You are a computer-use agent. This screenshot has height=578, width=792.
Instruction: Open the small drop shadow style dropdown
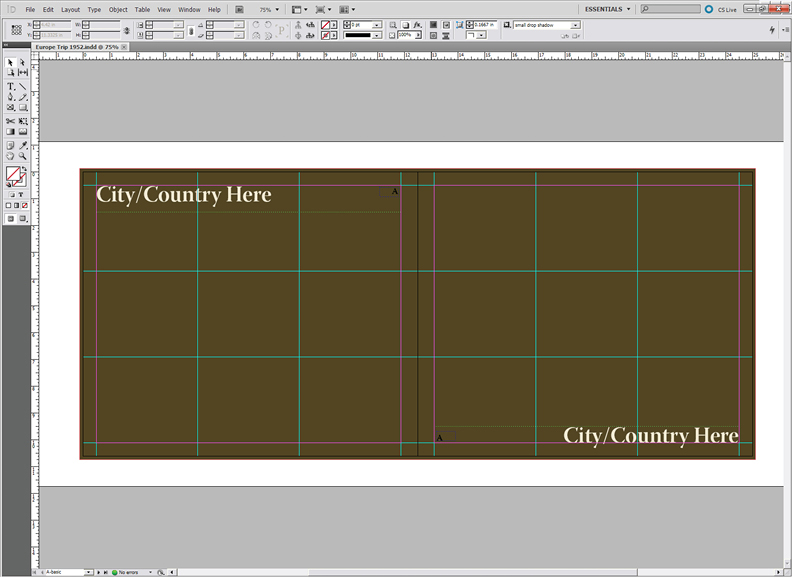[x=575, y=25]
